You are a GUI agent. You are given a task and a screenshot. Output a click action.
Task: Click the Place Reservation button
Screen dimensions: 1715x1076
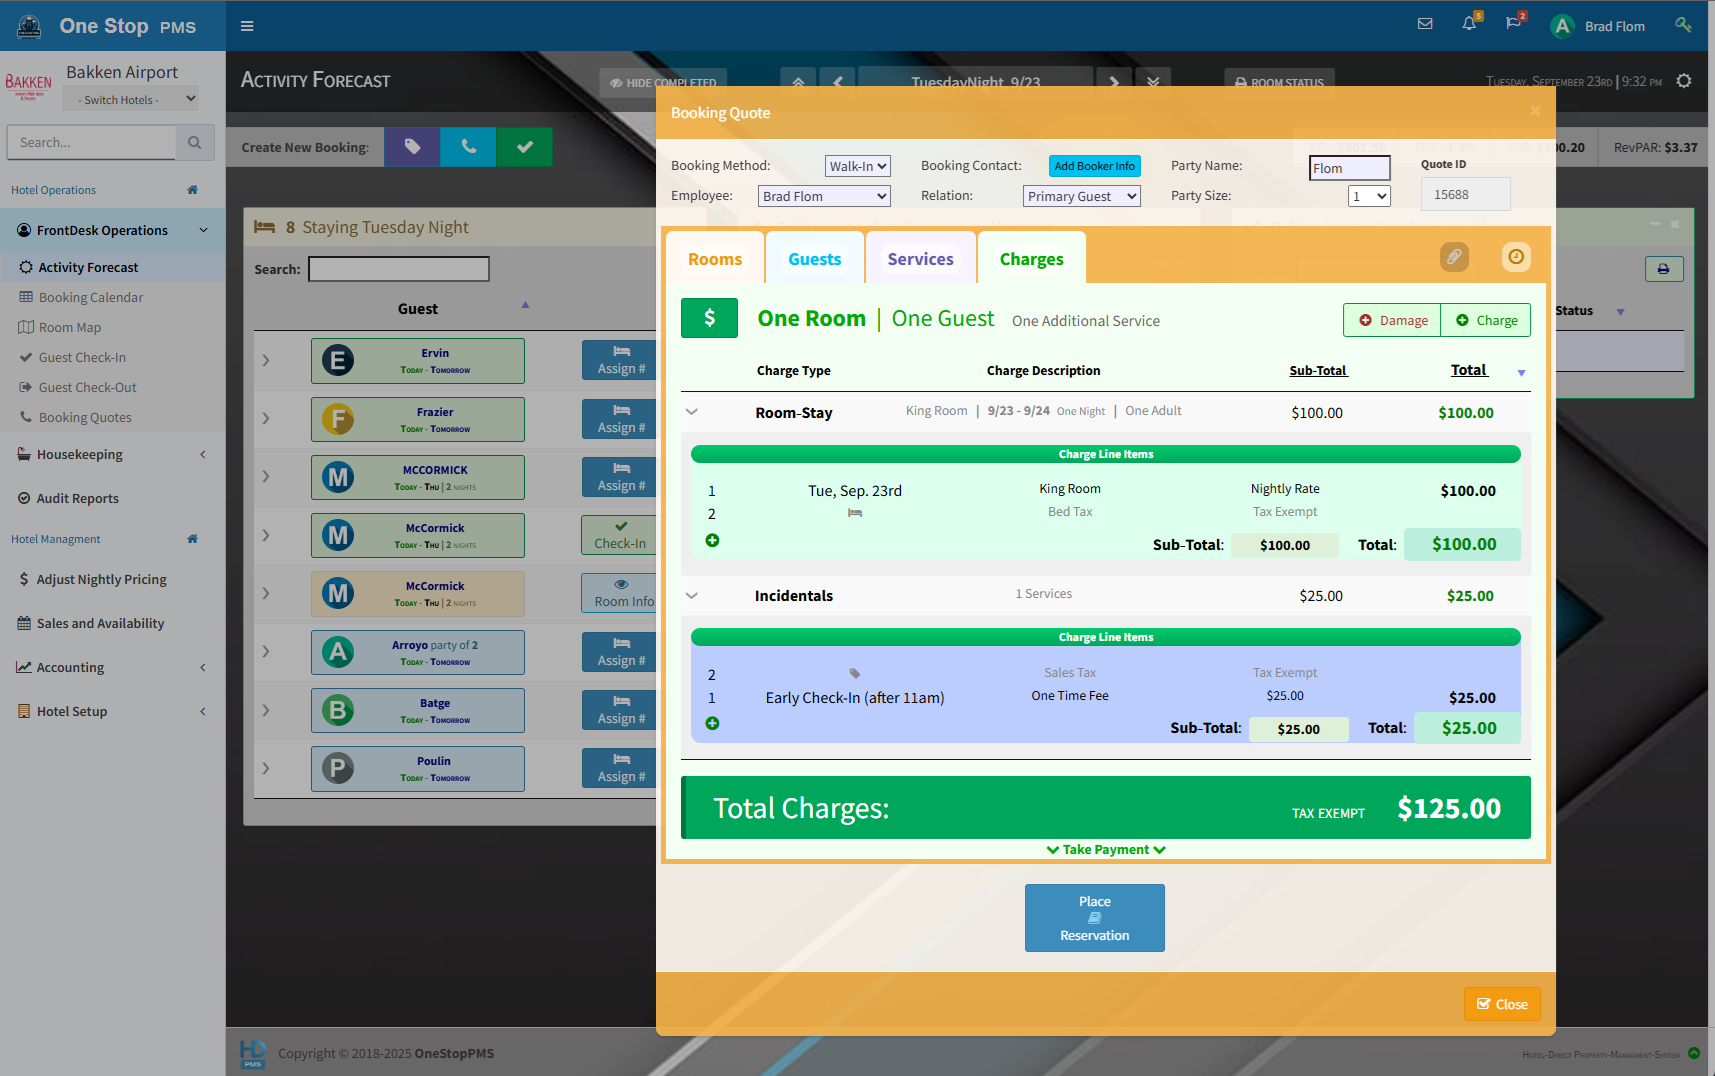[1094, 918]
